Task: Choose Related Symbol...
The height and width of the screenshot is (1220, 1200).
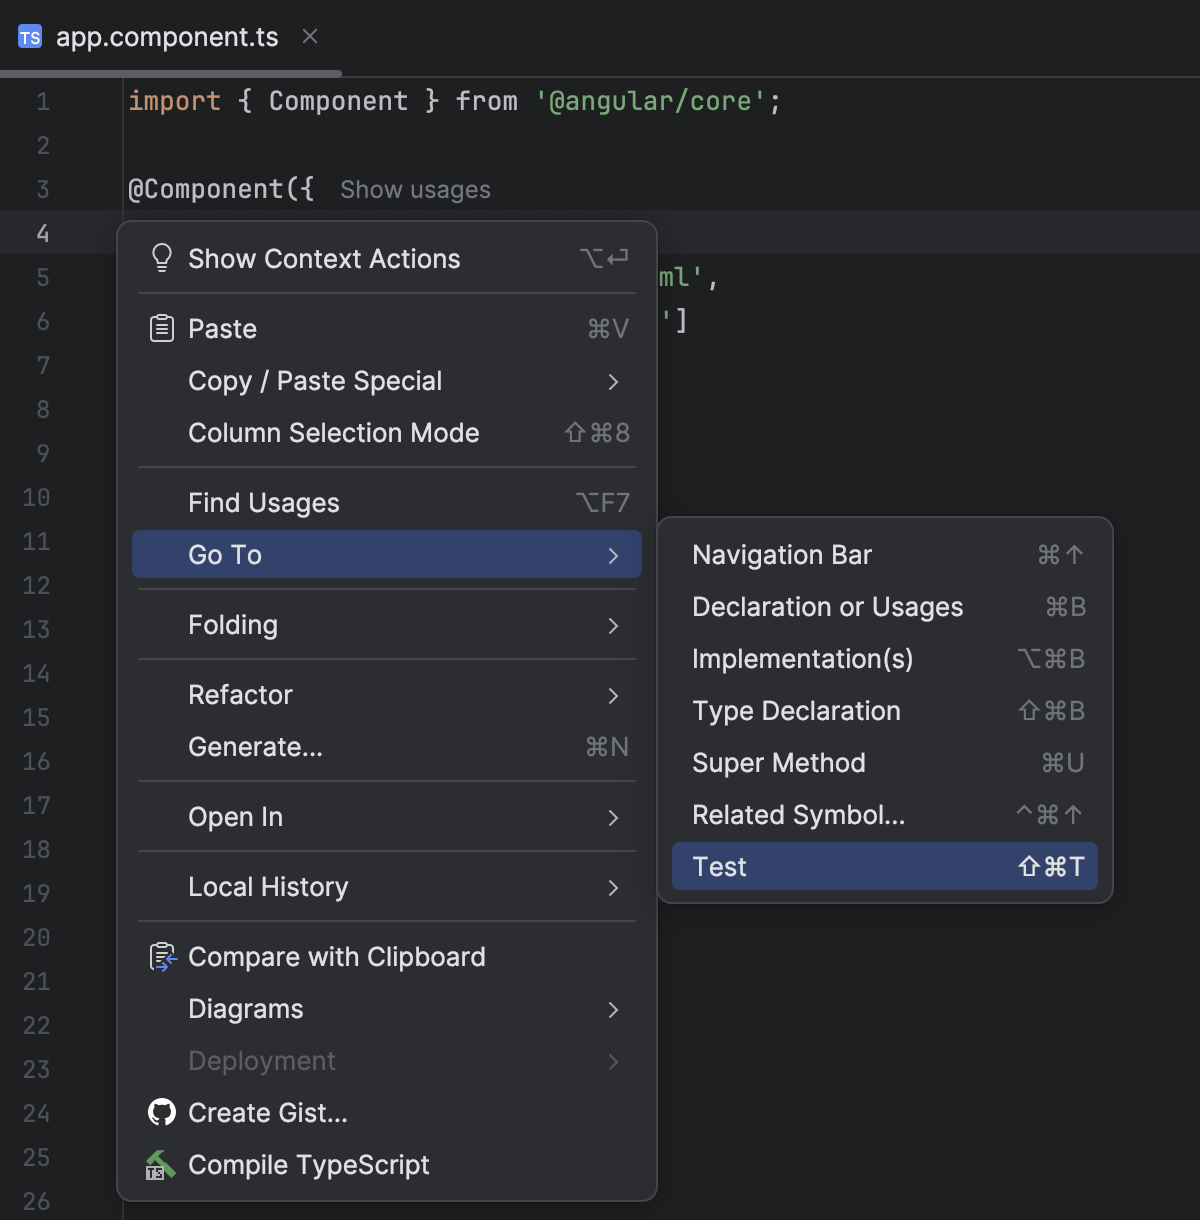Action: [x=885, y=814]
